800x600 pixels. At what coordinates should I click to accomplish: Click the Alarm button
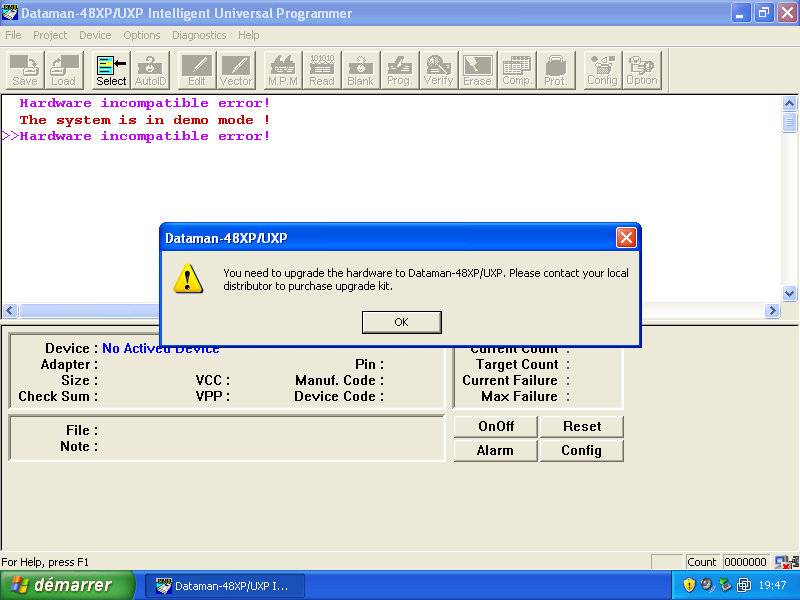[495, 451]
